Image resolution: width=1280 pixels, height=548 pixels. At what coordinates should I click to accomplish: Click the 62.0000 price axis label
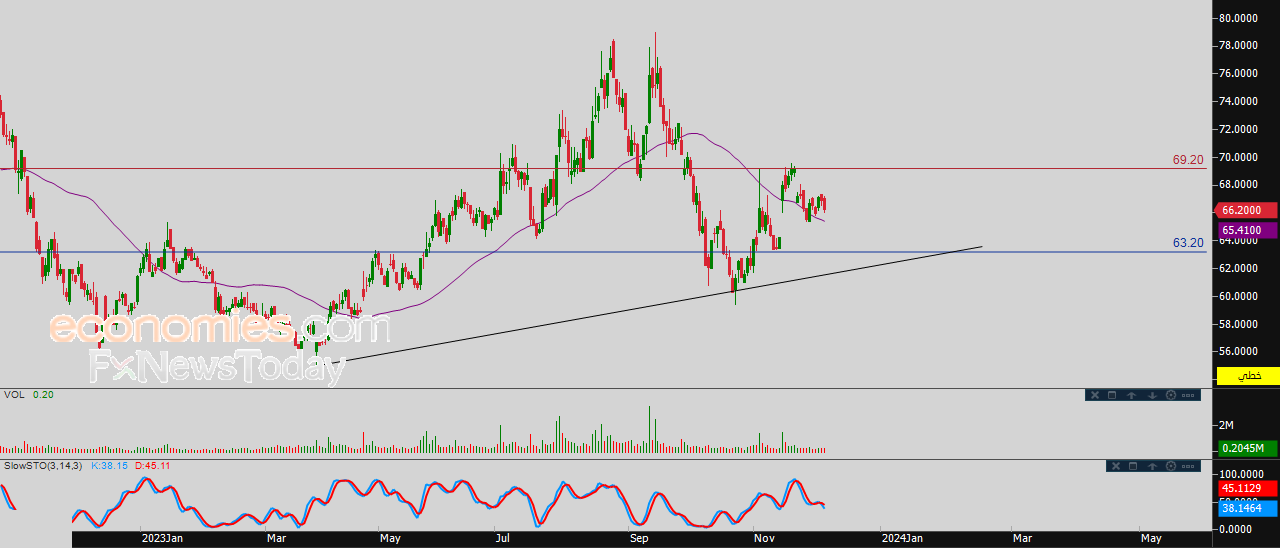pyautogui.click(x=1237, y=268)
